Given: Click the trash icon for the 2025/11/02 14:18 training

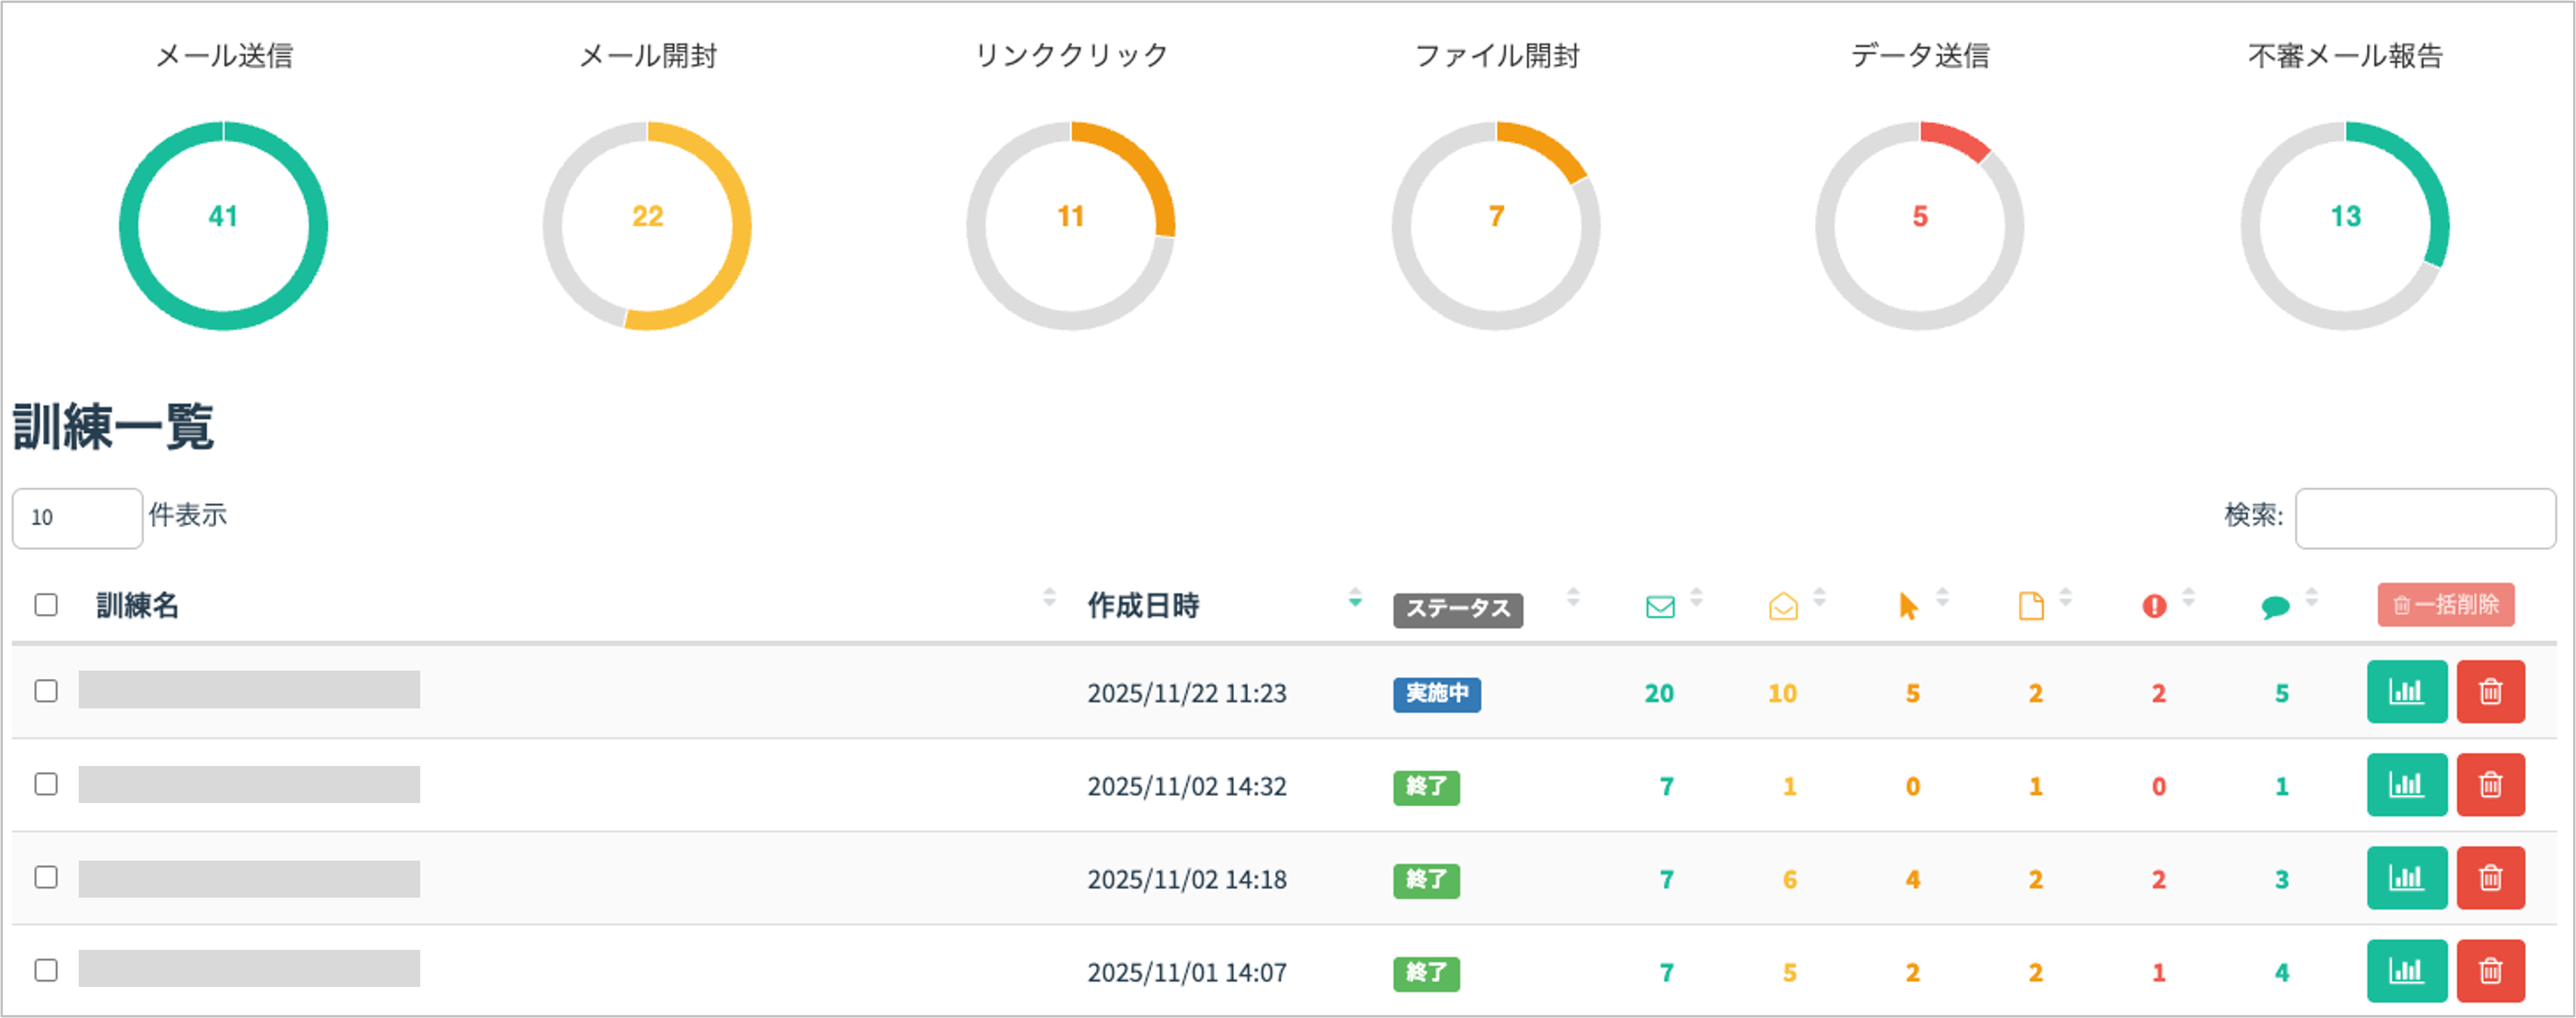Looking at the screenshot, I should (2490, 878).
